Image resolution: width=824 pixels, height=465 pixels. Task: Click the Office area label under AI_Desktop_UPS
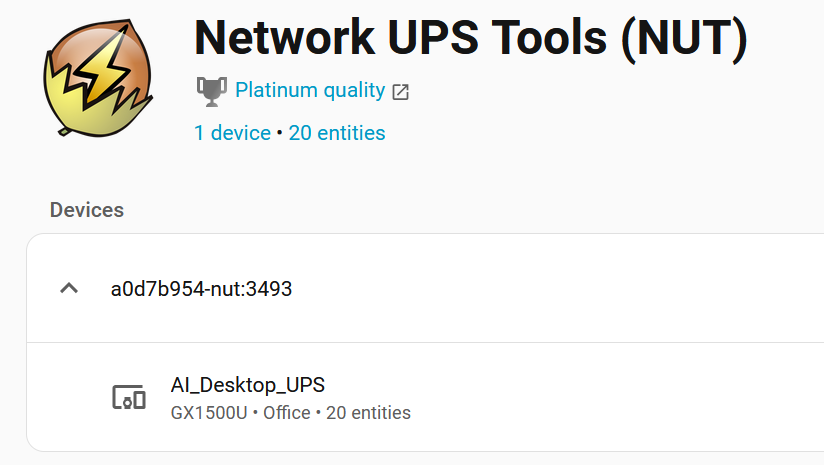pyautogui.click(x=286, y=413)
